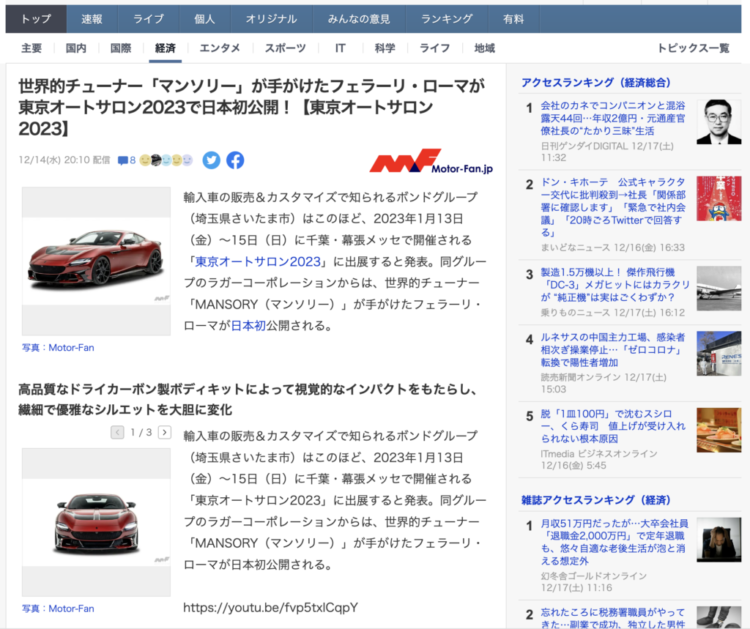The width and height of the screenshot is (750, 629).
Task: Click the 日本初 hyperlink
Action: point(249,325)
